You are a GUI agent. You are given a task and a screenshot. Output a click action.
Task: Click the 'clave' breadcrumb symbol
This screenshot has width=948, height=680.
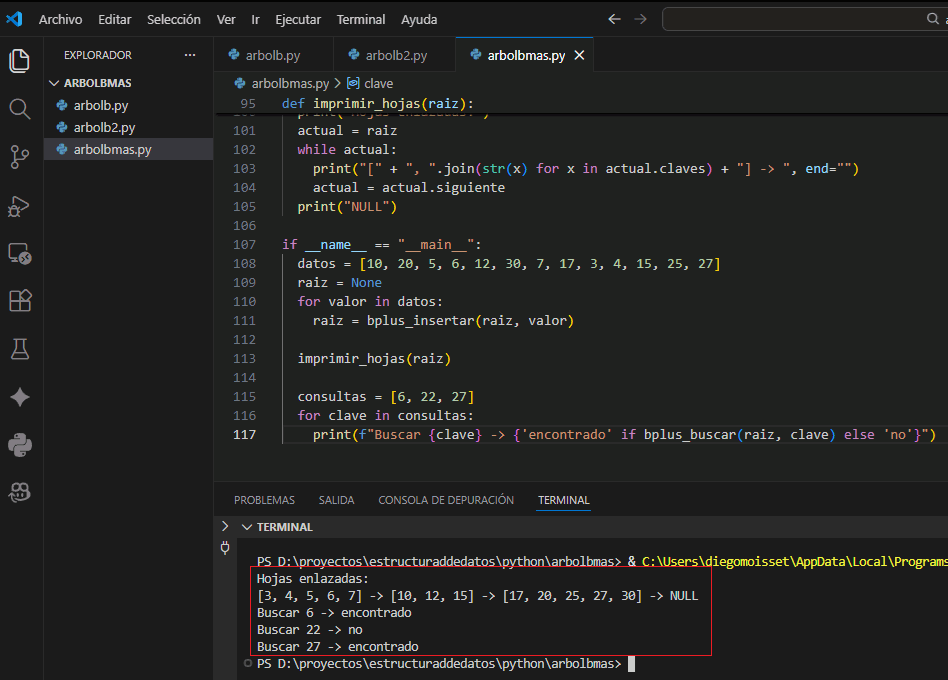[x=378, y=83]
